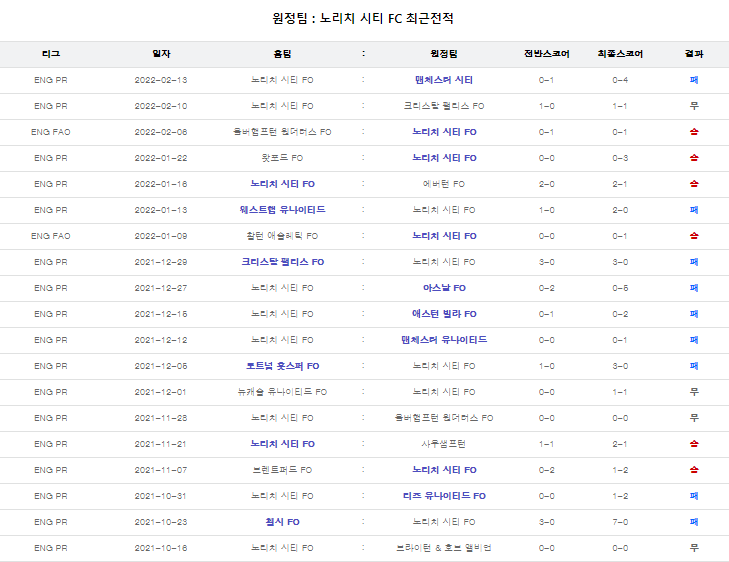729x562 pixels.
Task: Click the loss result on 2021-12-29 row
Action: [x=694, y=262]
